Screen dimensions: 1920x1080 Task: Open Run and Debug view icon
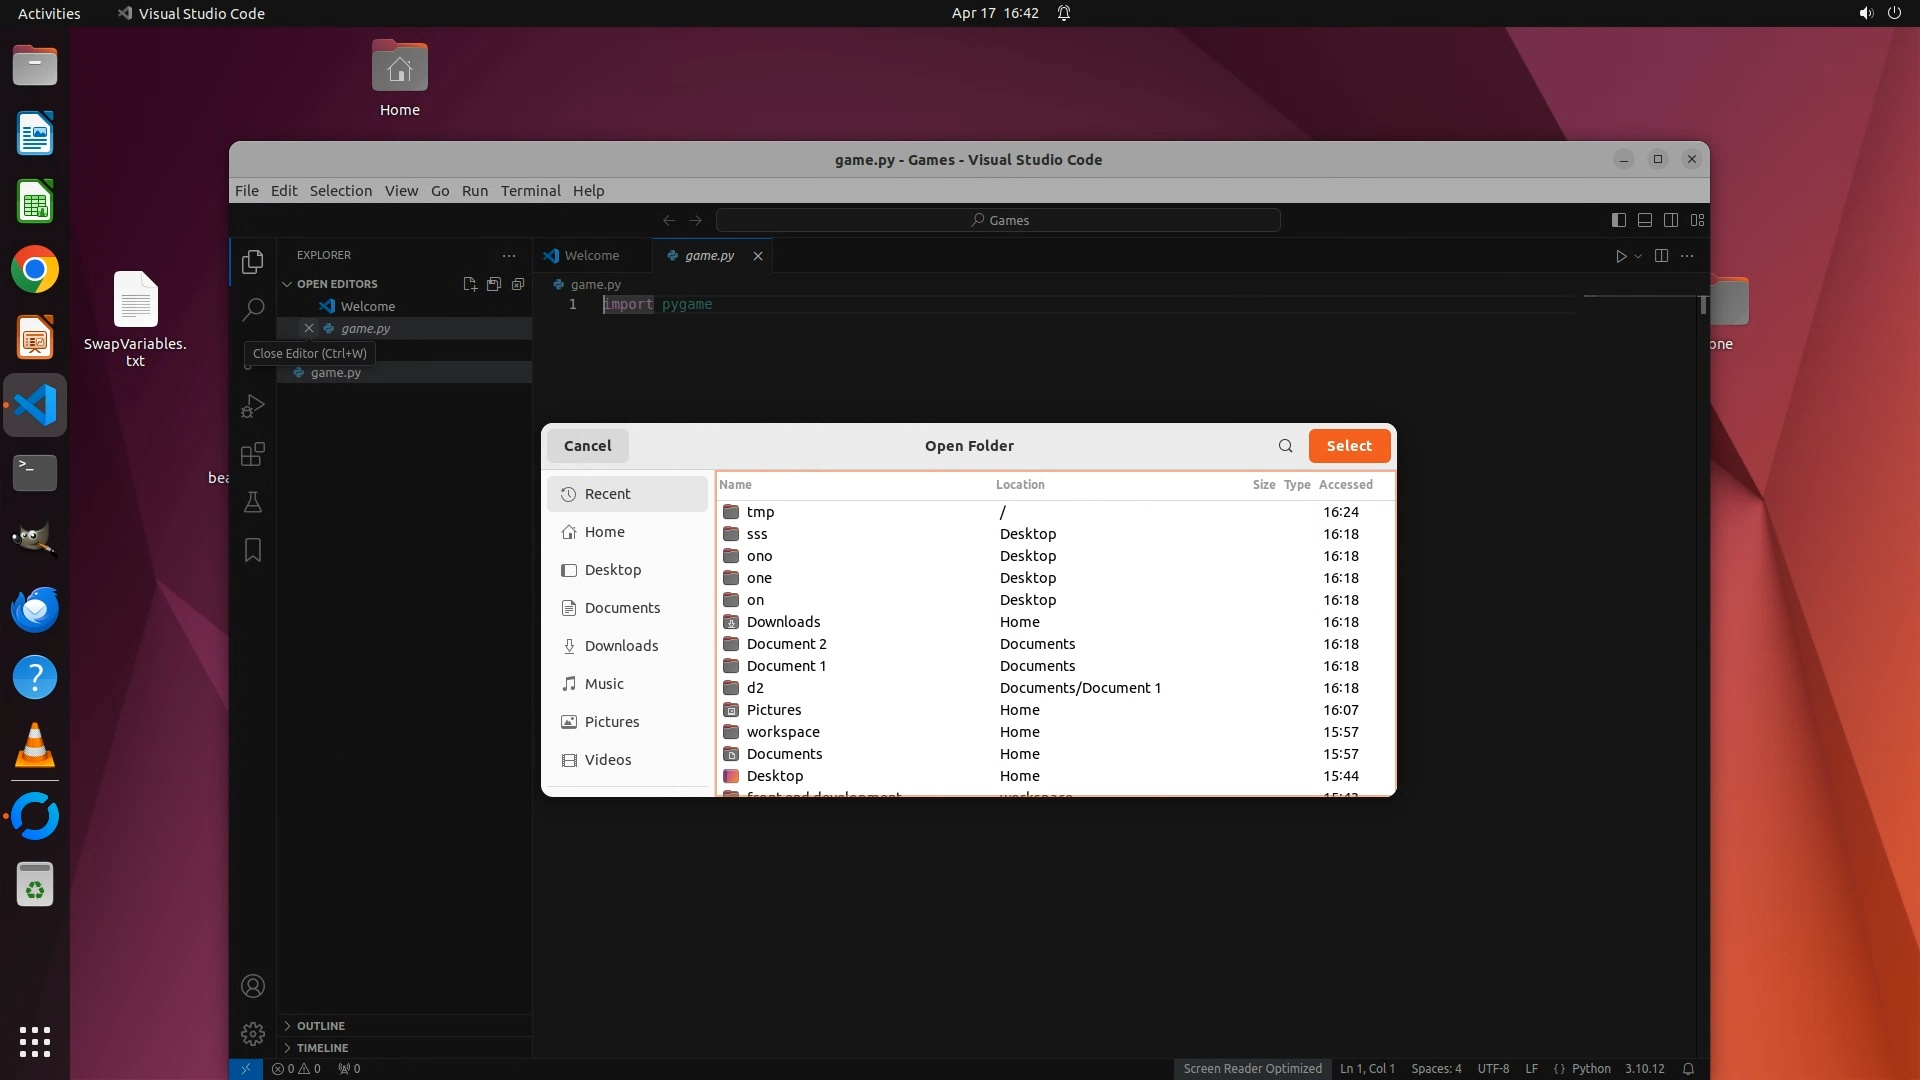tap(253, 406)
